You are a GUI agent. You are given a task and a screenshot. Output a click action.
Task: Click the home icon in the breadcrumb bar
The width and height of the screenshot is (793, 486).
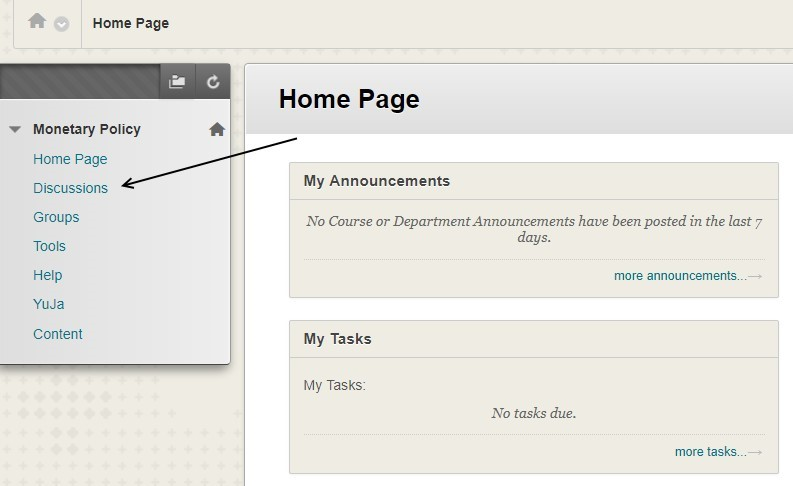(x=37, y=21)
